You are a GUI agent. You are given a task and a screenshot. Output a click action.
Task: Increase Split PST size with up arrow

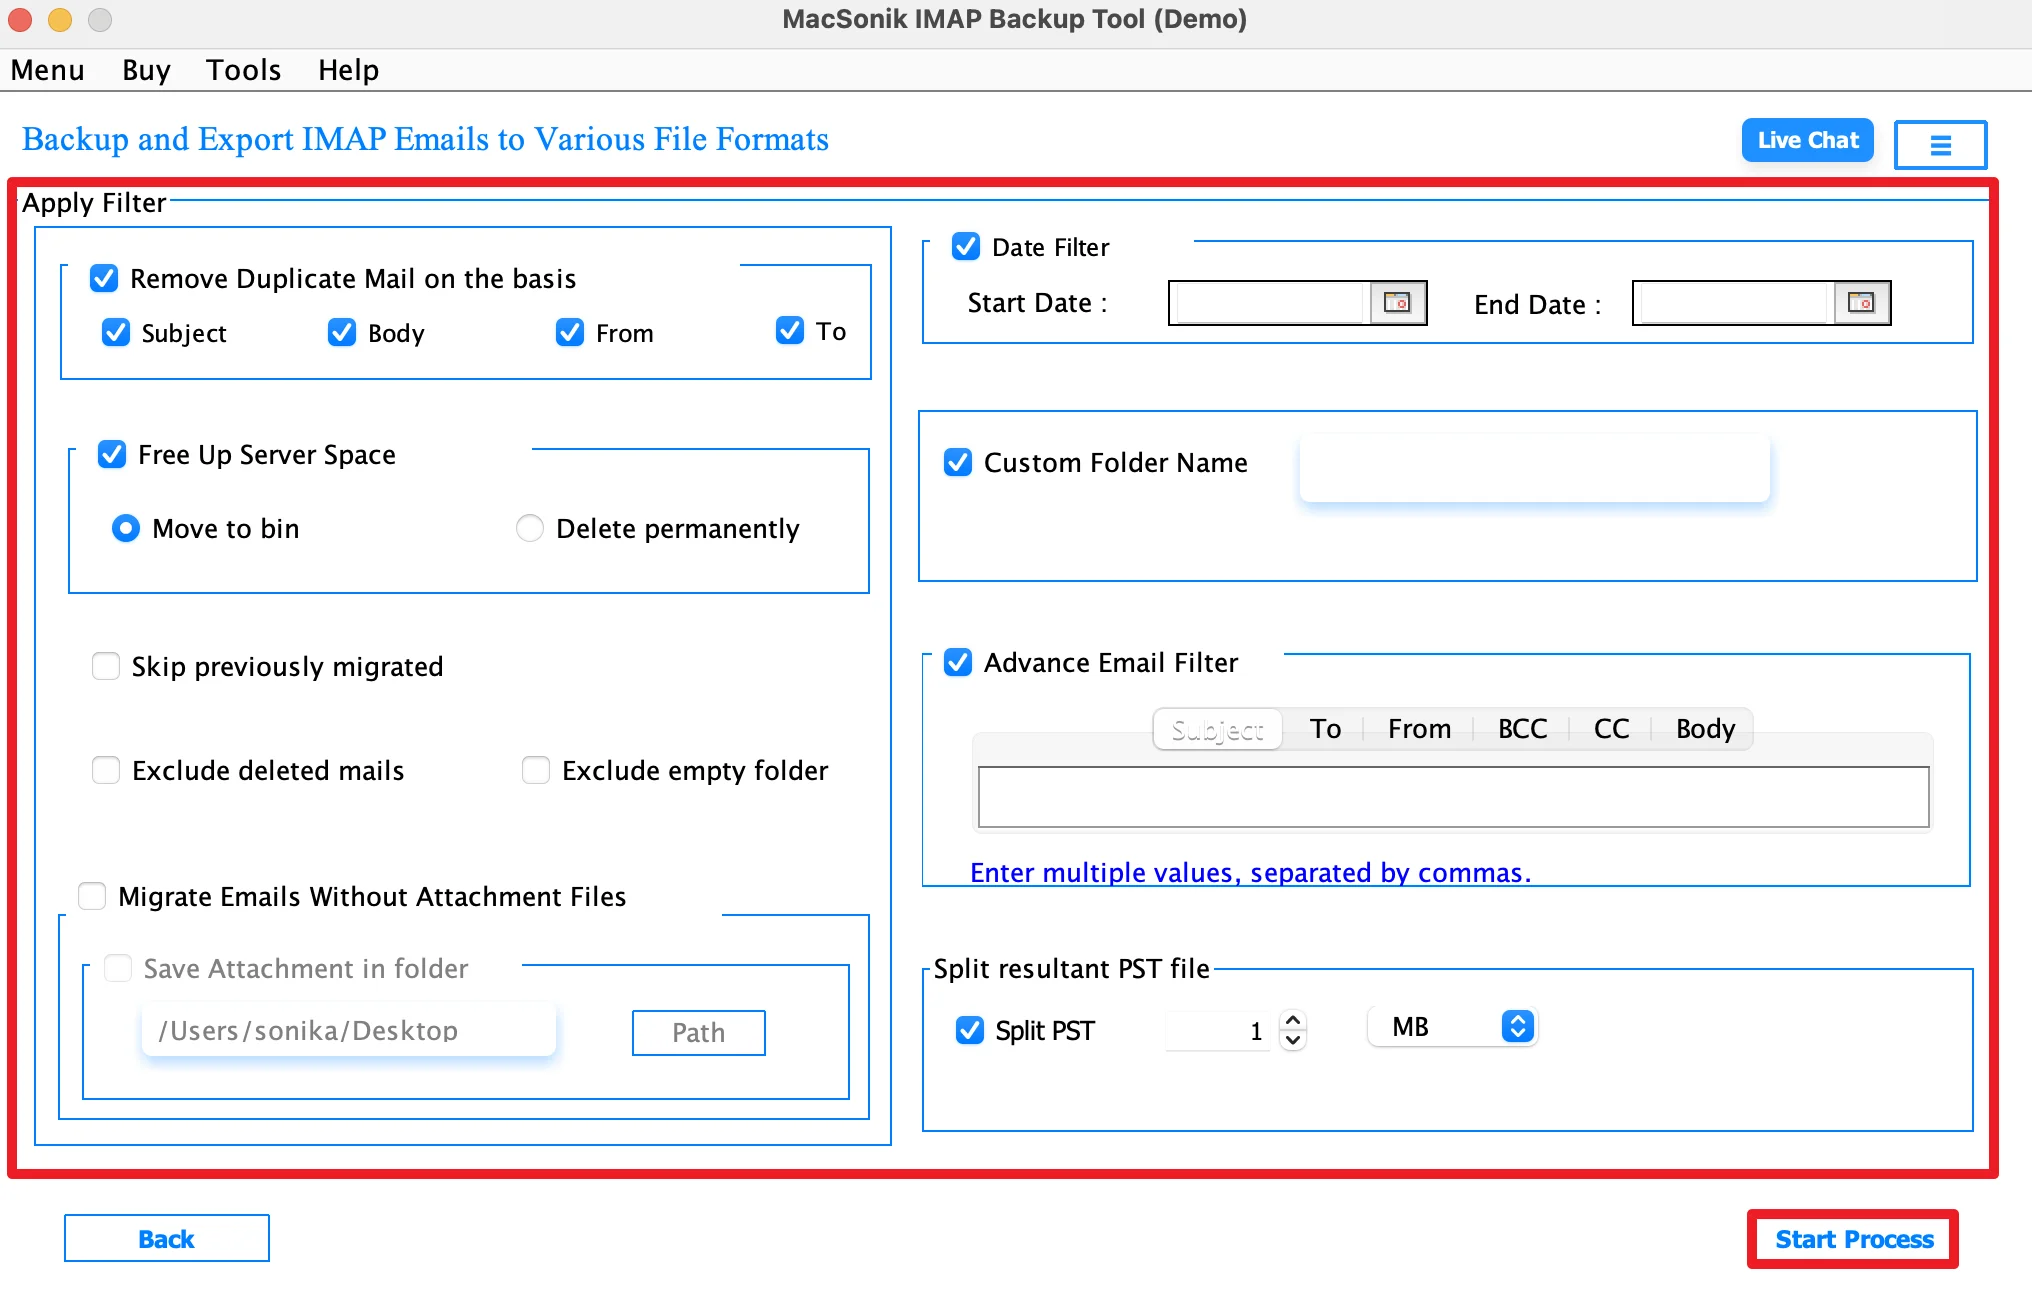1293,1021
